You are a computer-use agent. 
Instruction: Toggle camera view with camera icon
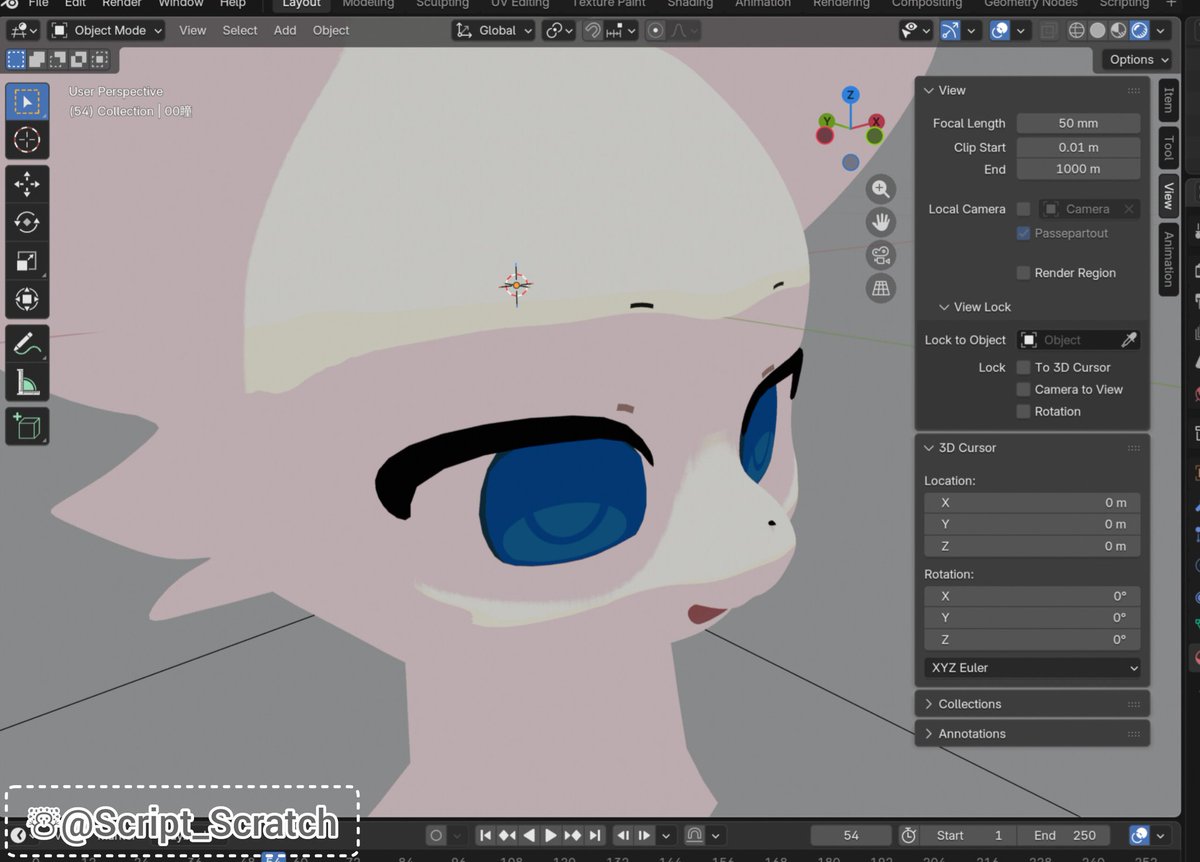coord(880,255)
